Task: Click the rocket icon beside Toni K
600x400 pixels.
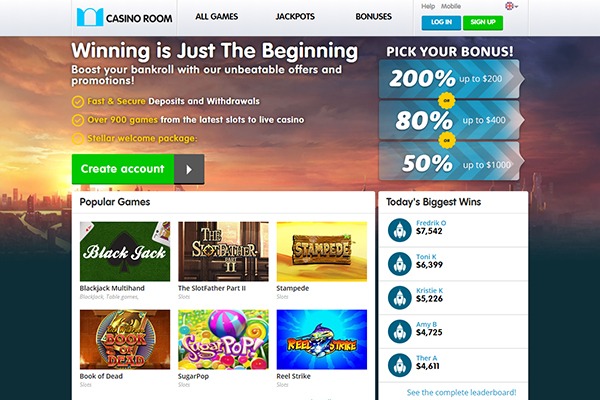Action: tap(399, 264)
